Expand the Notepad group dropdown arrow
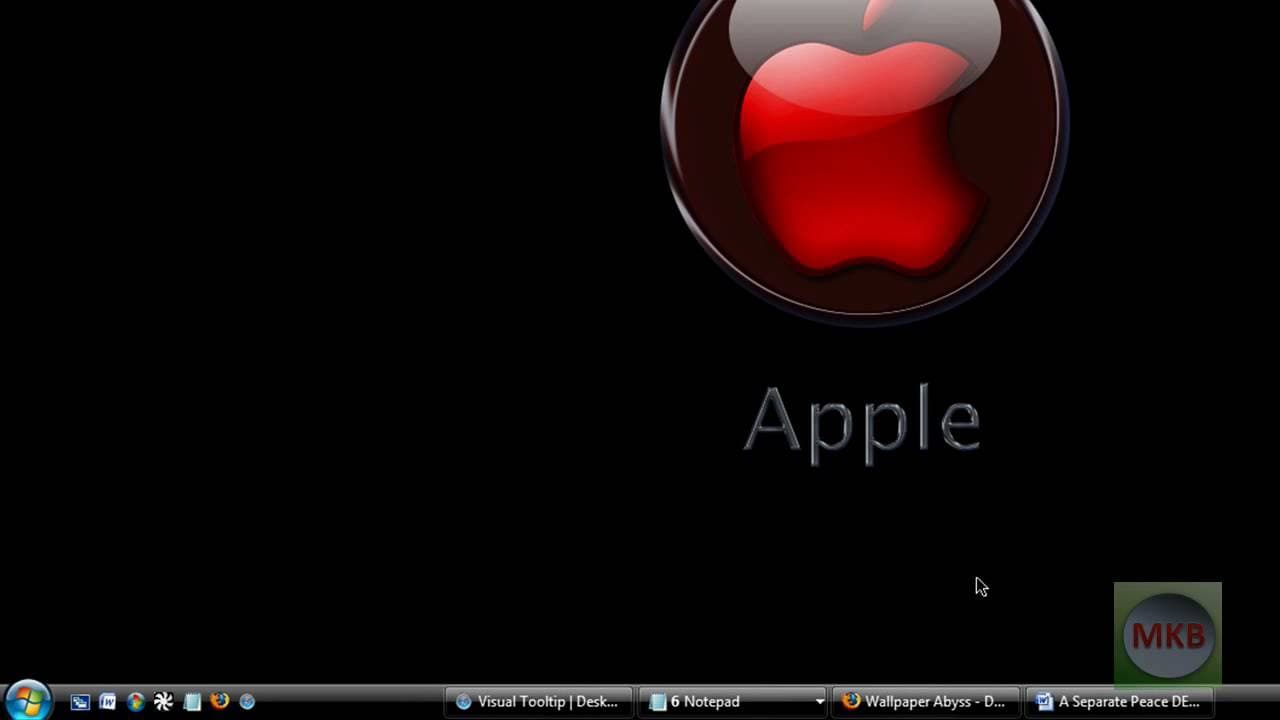This screenshot has height=720, width=1280. point(820,702)
